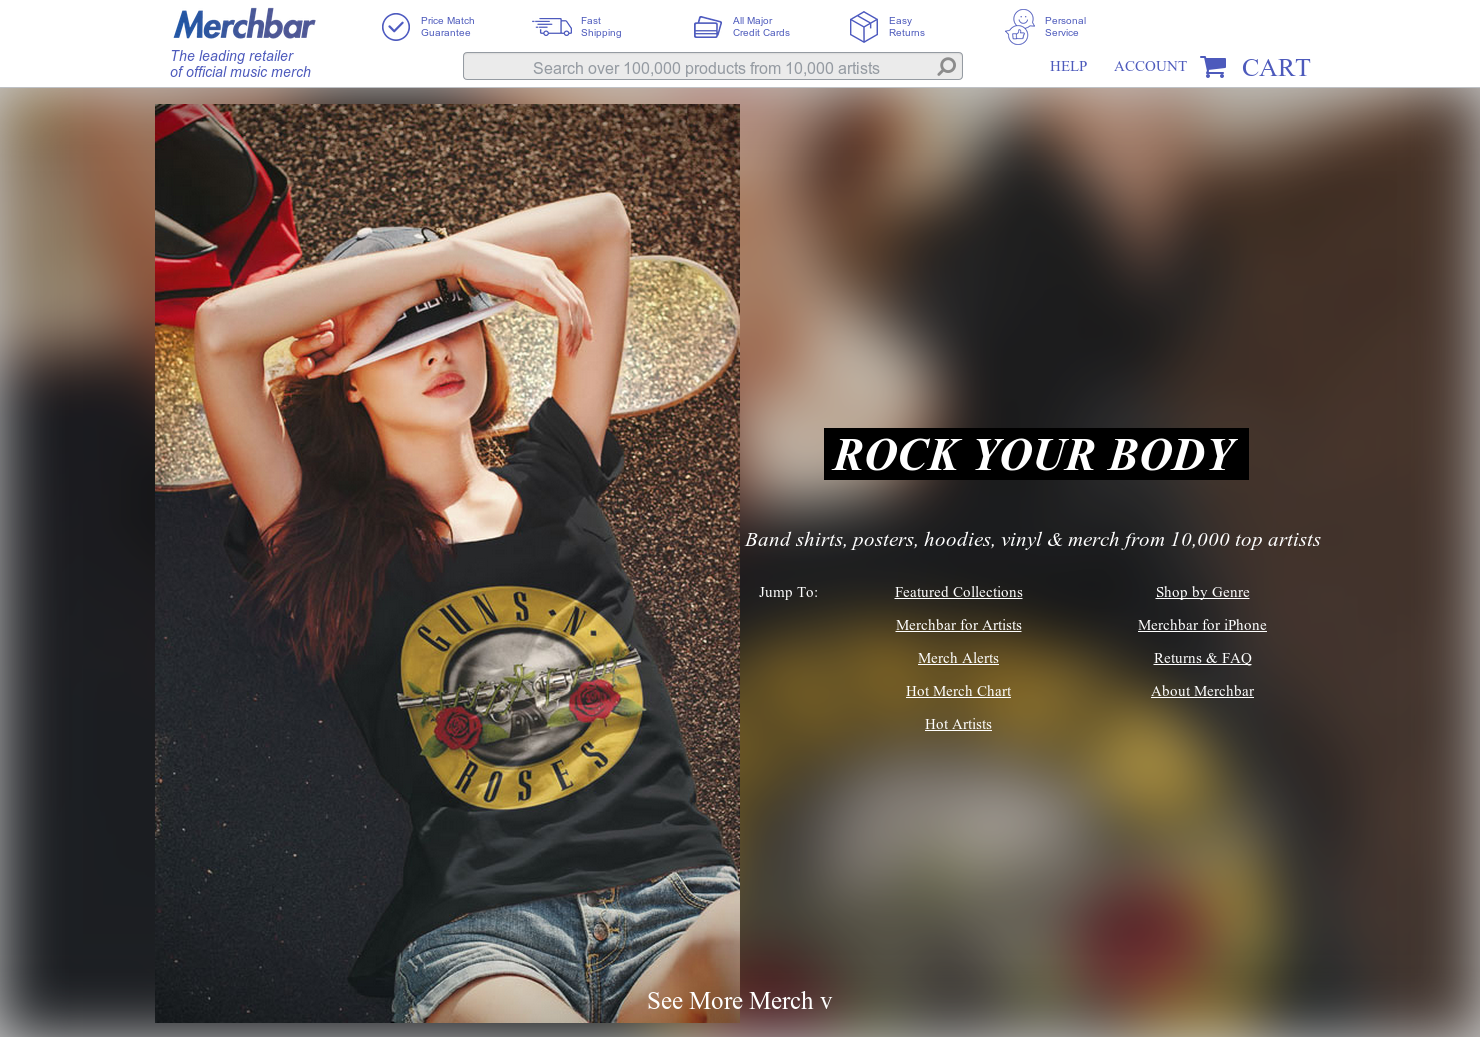The image size is (1480, 1037).
Task: Open the ACCOUNT menu item
Action: click(1150, 67)
